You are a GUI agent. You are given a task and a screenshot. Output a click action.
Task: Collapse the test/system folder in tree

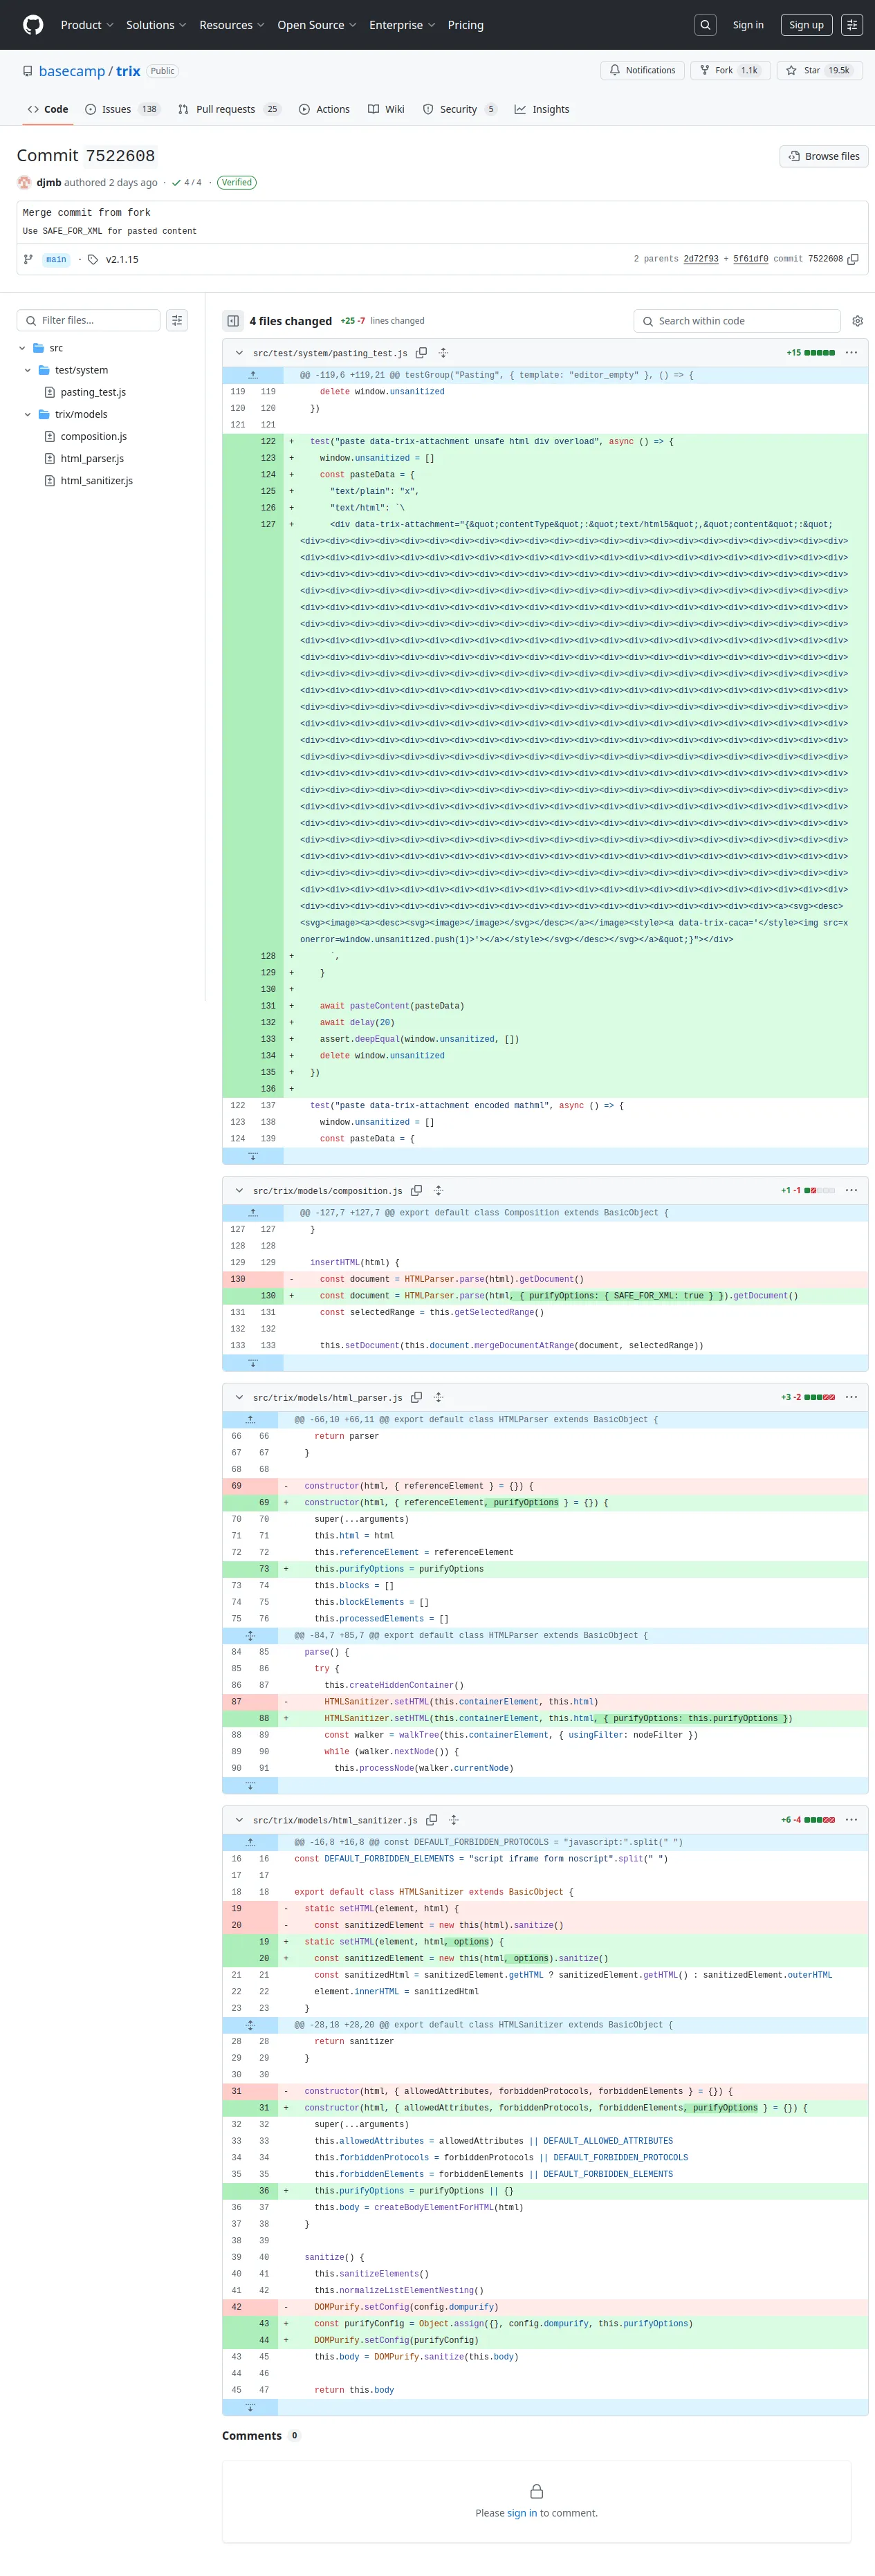click(x=27, y=370)
